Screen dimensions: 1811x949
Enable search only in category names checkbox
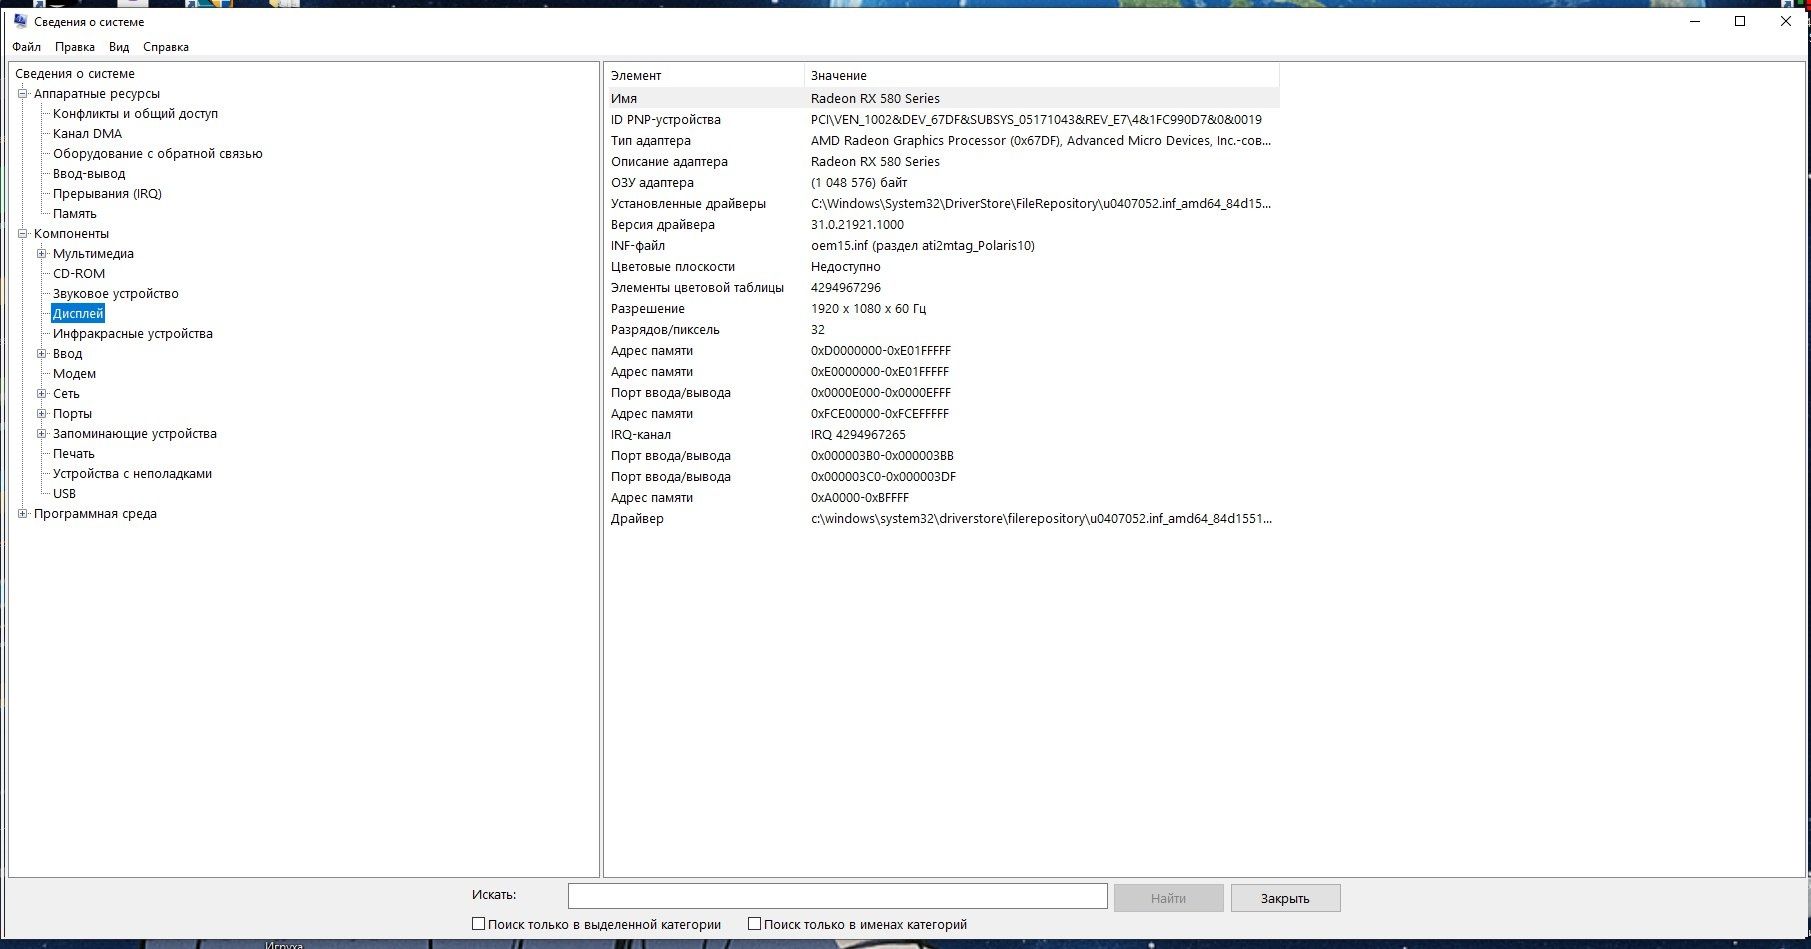click(755, 924)
